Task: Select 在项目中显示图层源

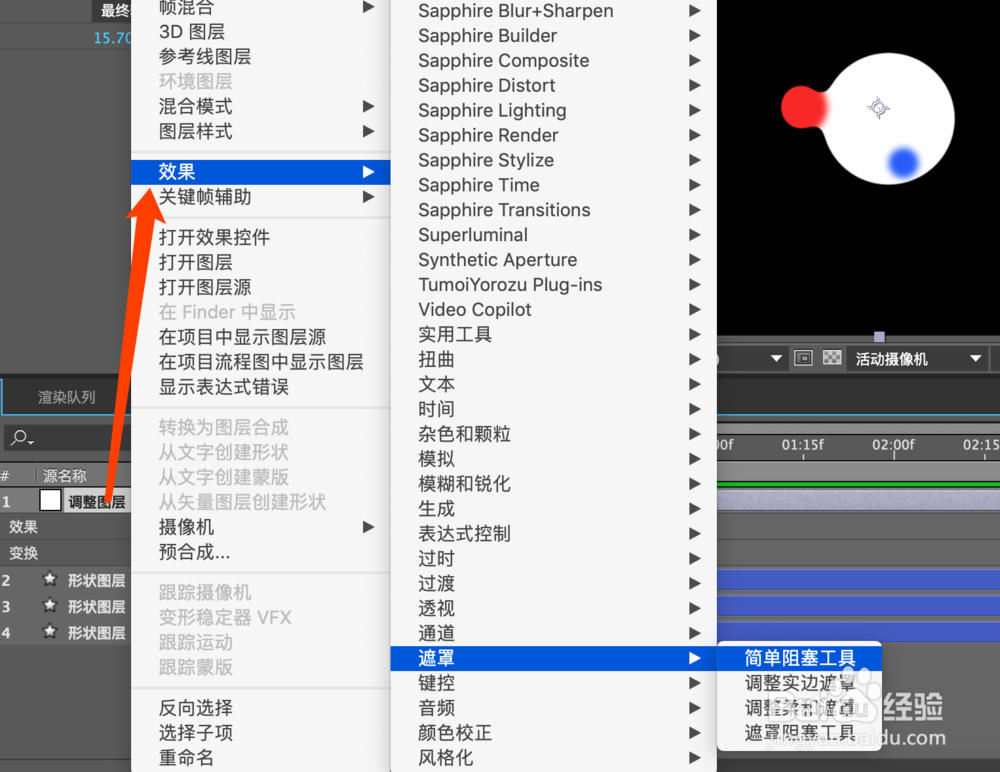Action: [260, 336]
